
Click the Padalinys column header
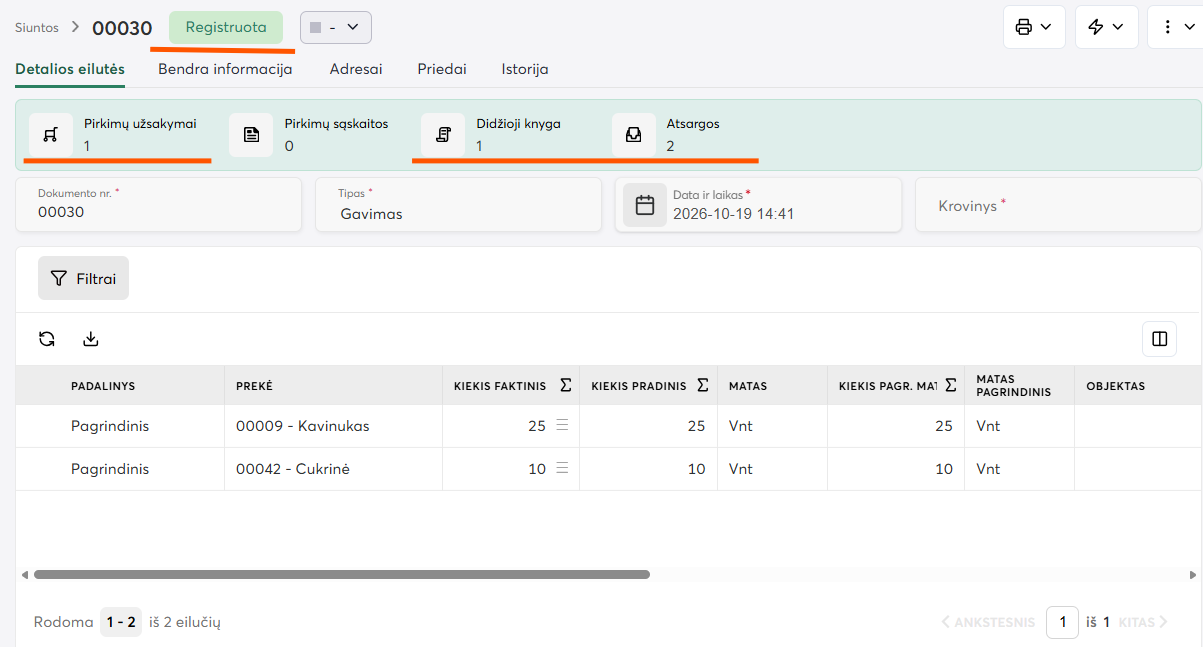click(x=103, y=386)
